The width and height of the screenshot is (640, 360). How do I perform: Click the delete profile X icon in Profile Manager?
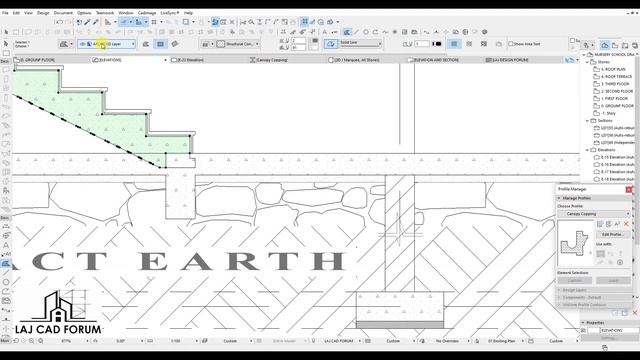coord(626,224)
